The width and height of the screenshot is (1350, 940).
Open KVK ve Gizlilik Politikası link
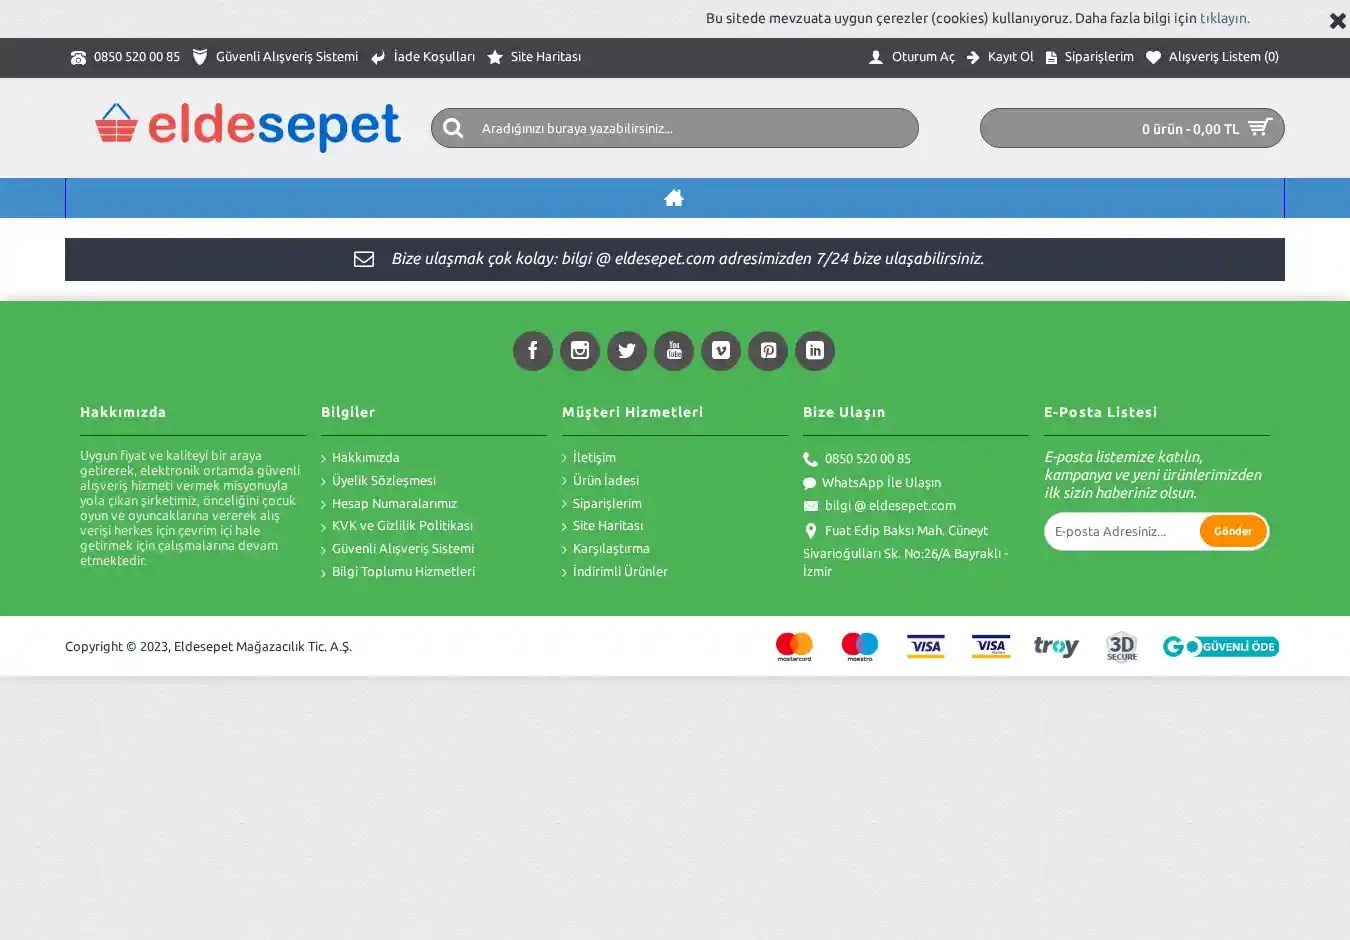401,526
